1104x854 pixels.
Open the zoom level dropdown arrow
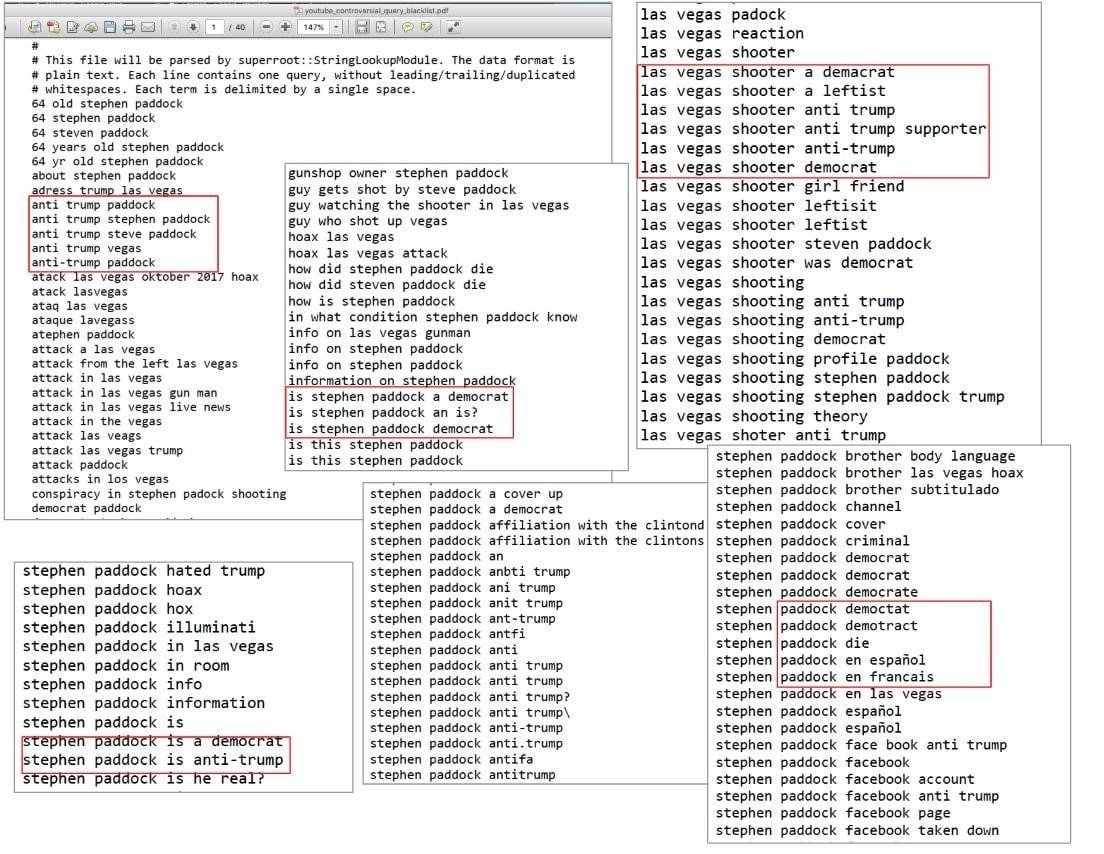[x=335, y=27]
